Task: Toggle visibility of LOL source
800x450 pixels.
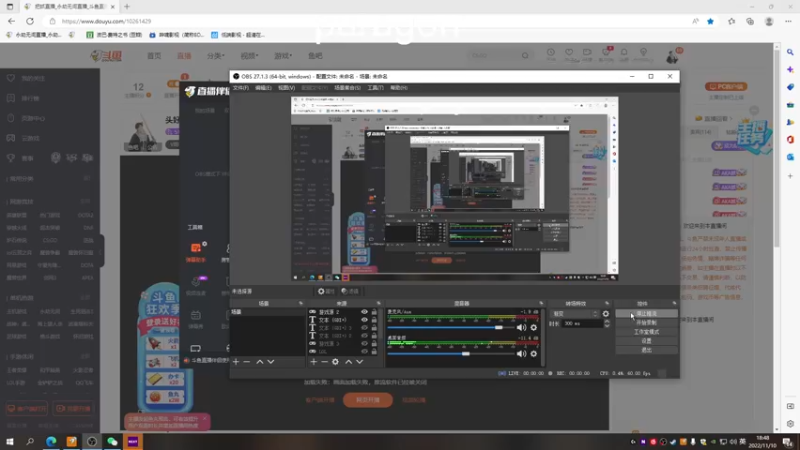Action: [364, 351]
